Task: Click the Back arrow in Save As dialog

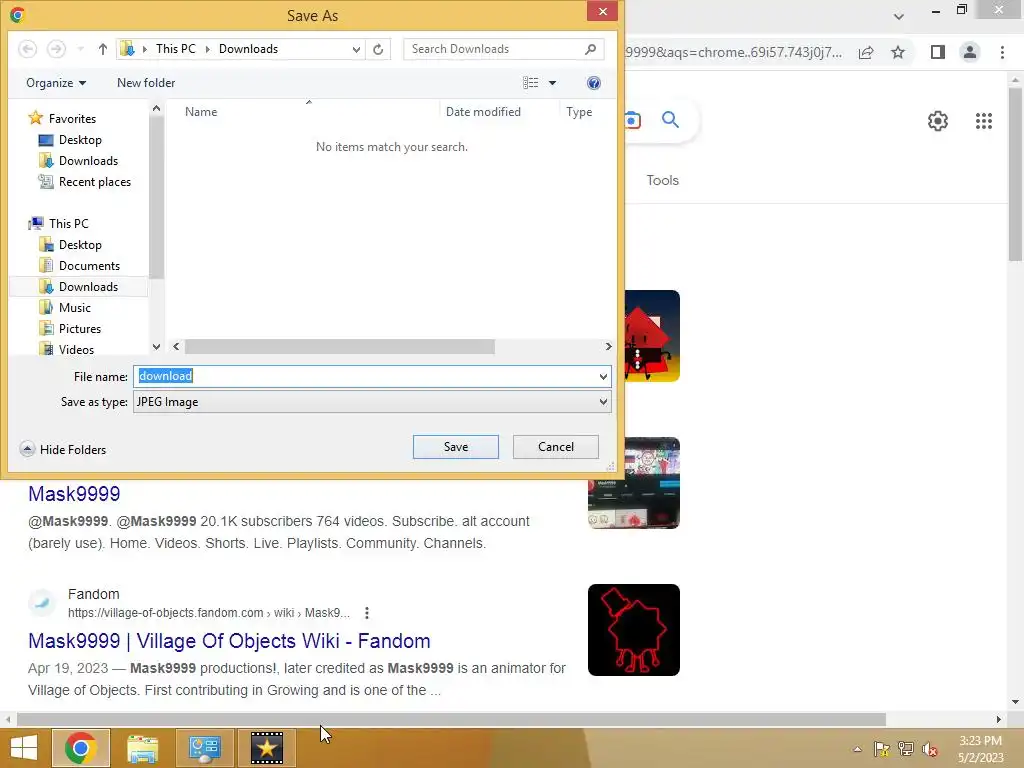Action: point(27,49)
